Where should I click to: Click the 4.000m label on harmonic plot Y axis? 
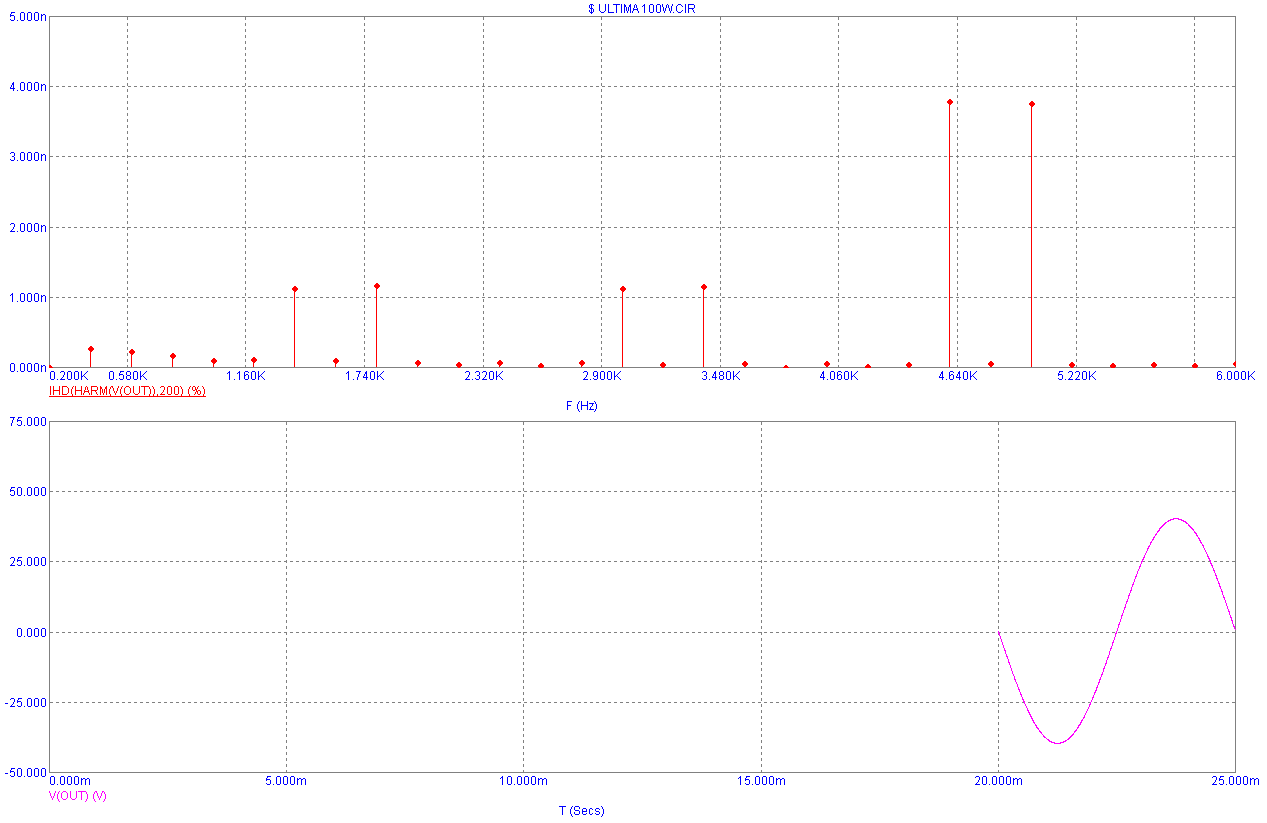[26, 87]
